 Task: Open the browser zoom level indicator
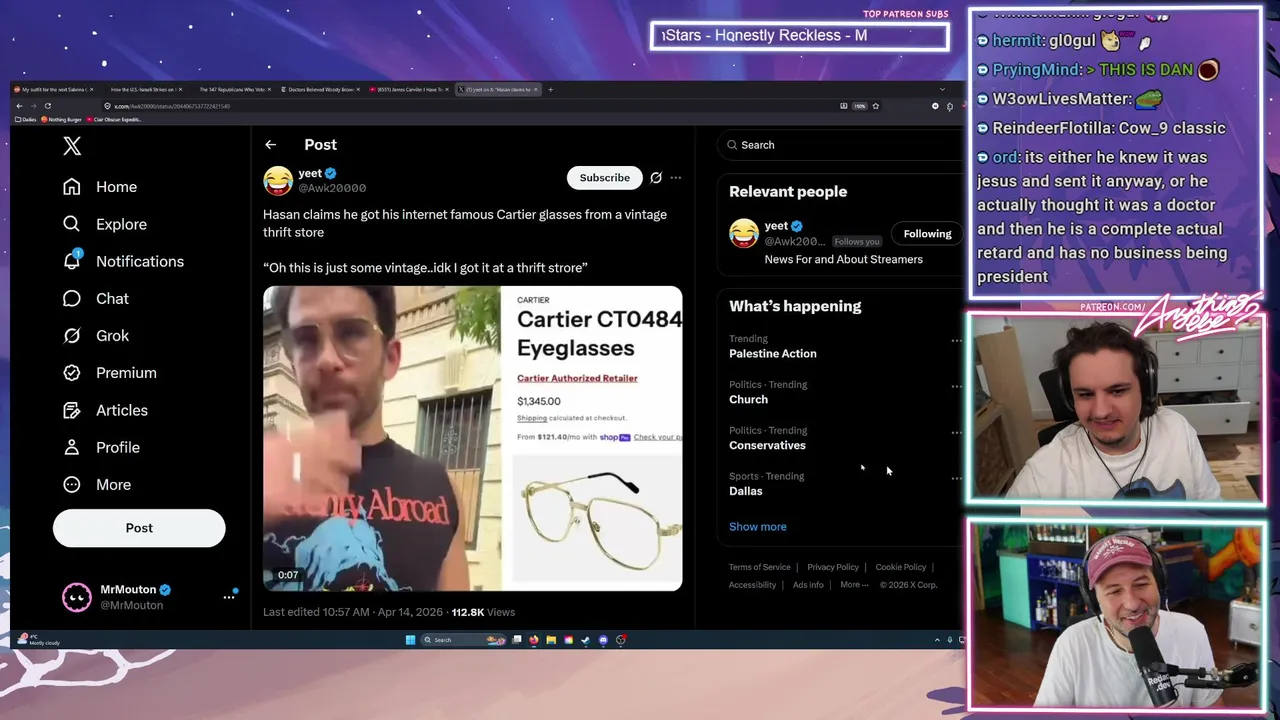coord(859,106)
